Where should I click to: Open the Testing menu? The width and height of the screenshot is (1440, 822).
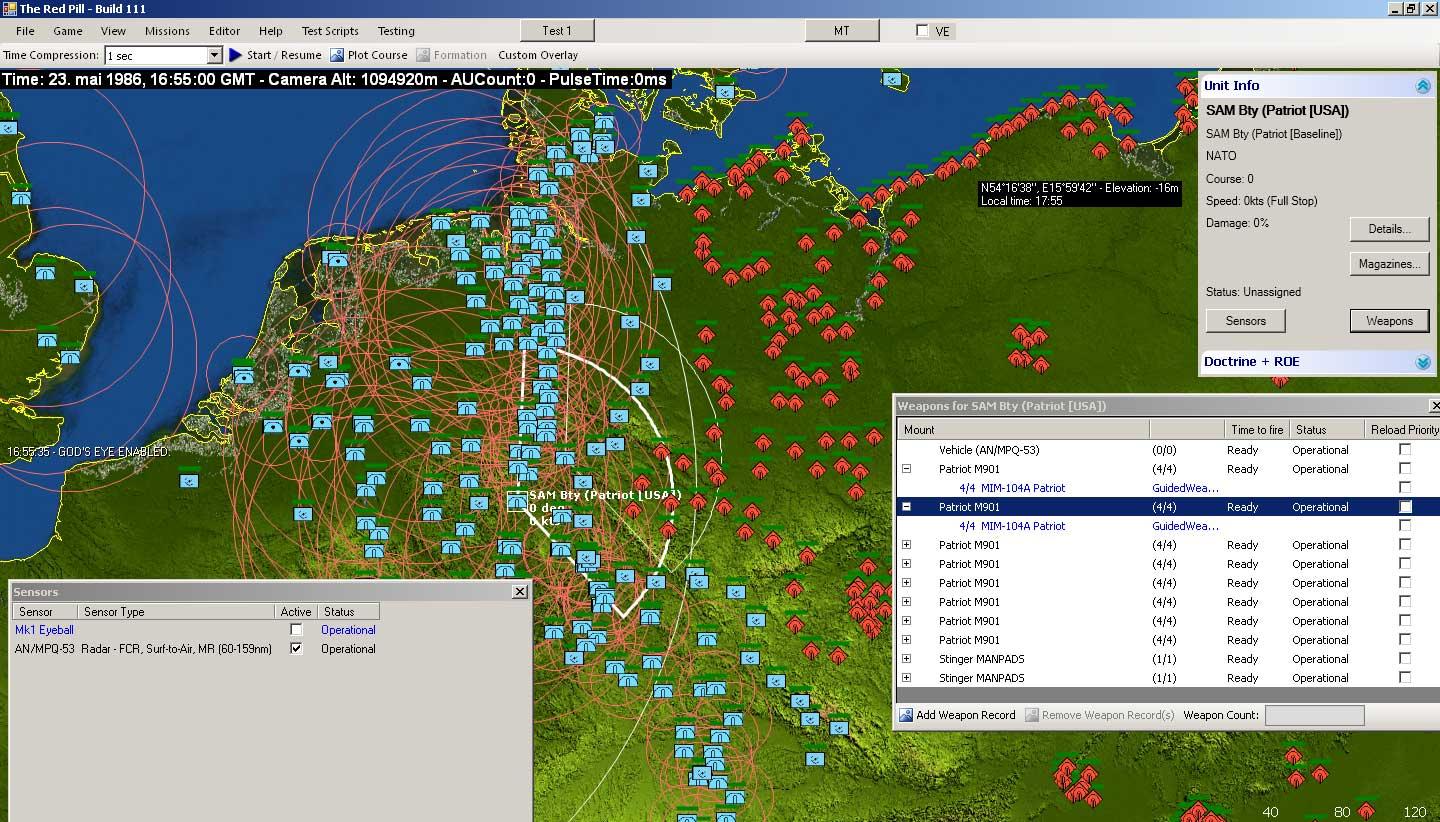coord(396,31)
